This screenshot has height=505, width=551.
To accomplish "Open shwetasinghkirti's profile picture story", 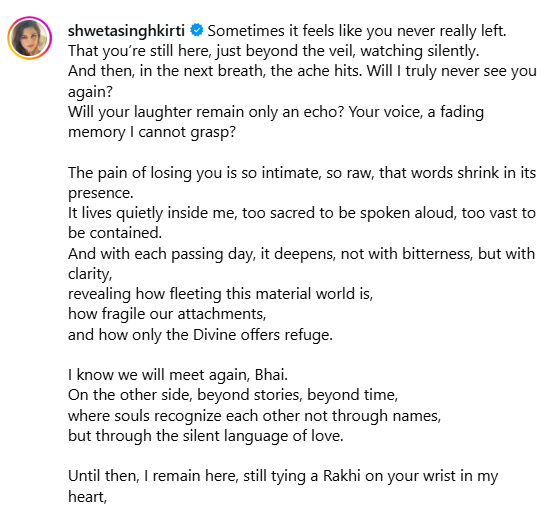I will point(30,38).
